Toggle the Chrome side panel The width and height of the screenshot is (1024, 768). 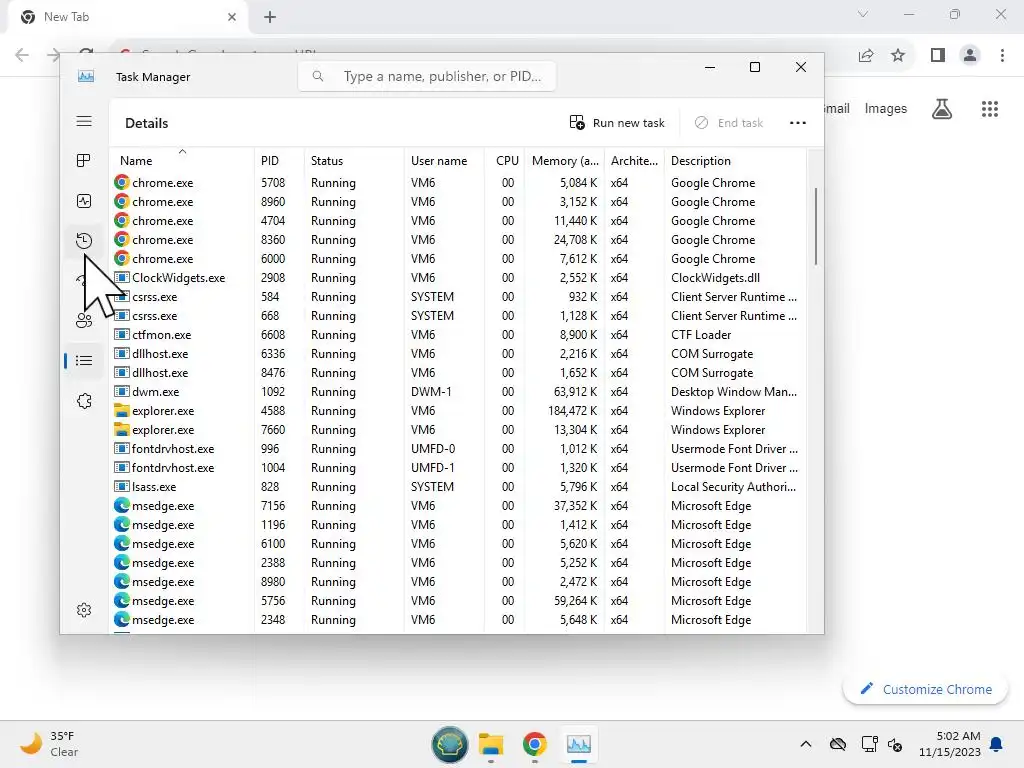point(938,56)
